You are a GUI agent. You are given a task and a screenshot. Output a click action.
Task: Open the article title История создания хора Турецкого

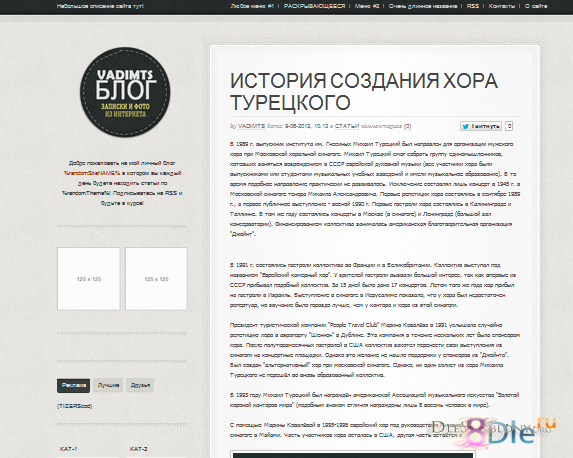pos(364,91)
